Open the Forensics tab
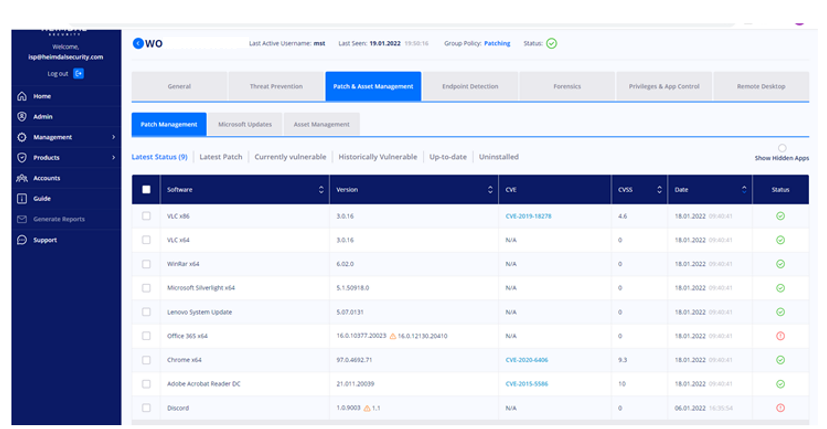 click(x=567, y=86)
